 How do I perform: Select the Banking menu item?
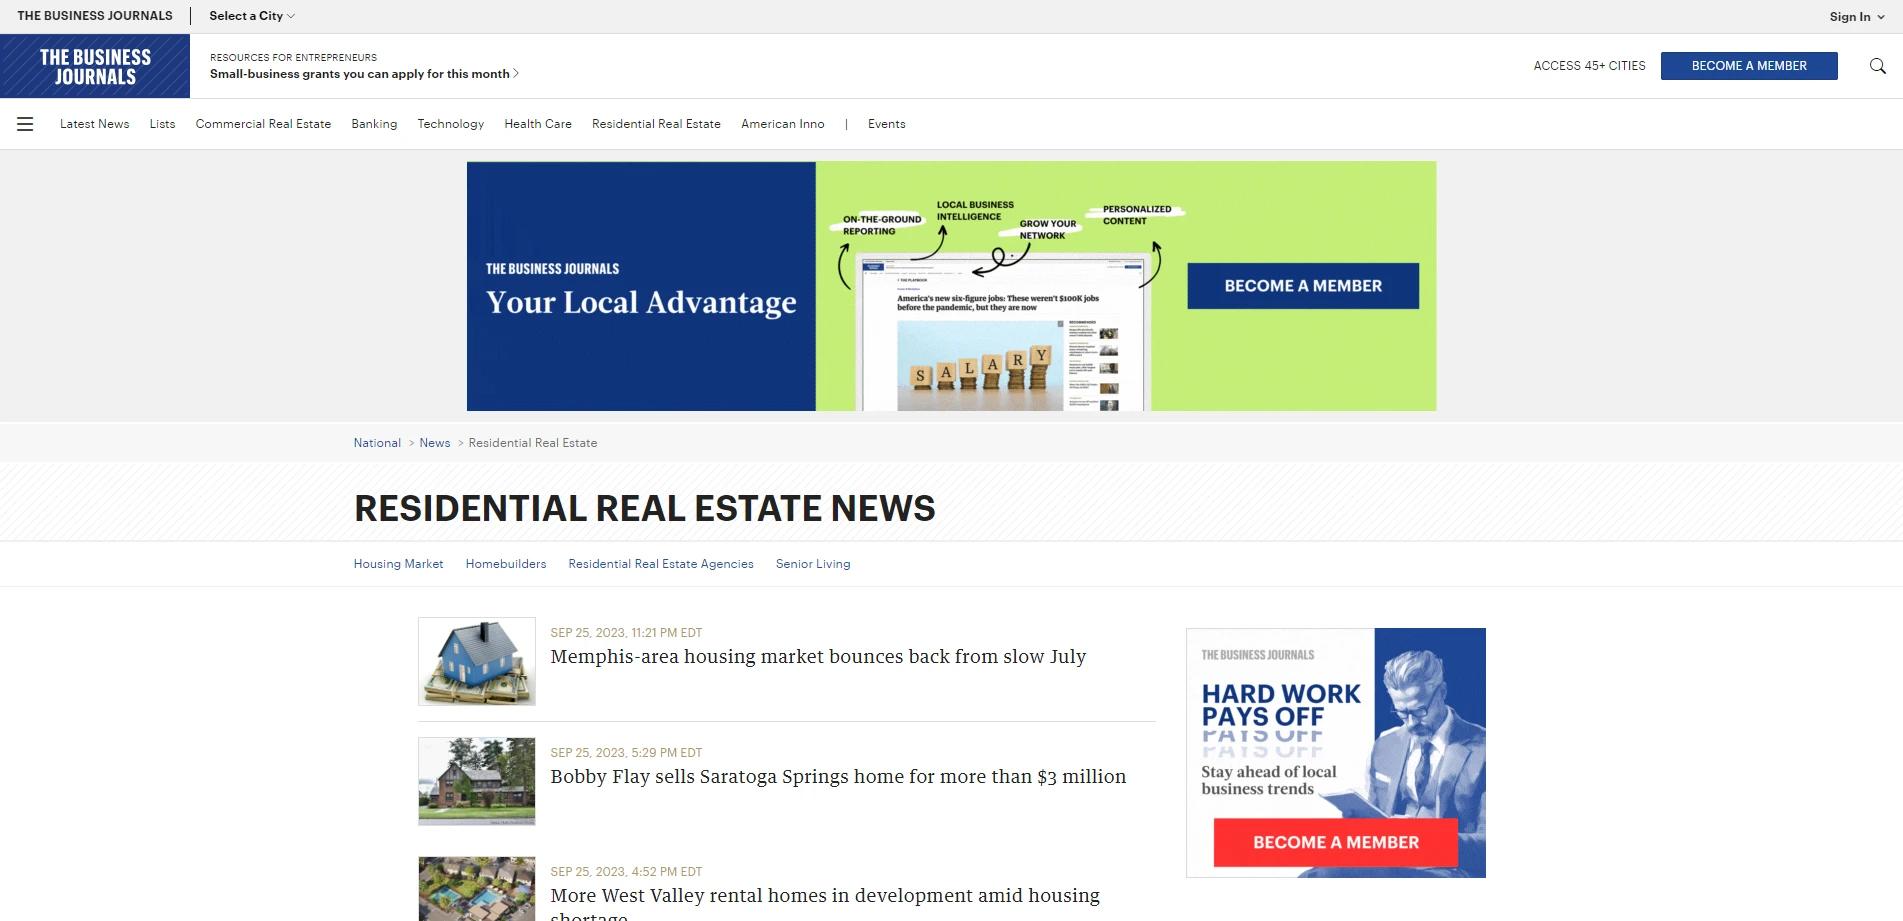374,124
